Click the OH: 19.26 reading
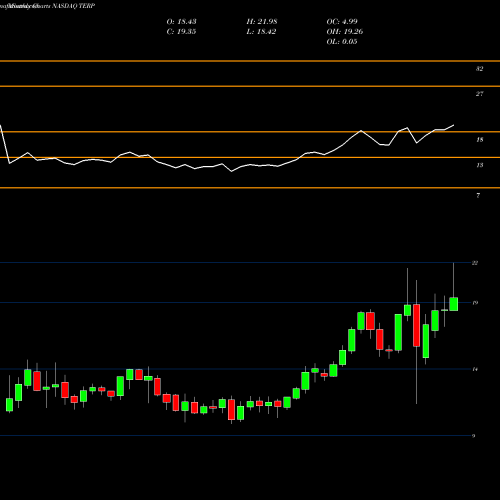The image size is (500, 500). [345, 32]
